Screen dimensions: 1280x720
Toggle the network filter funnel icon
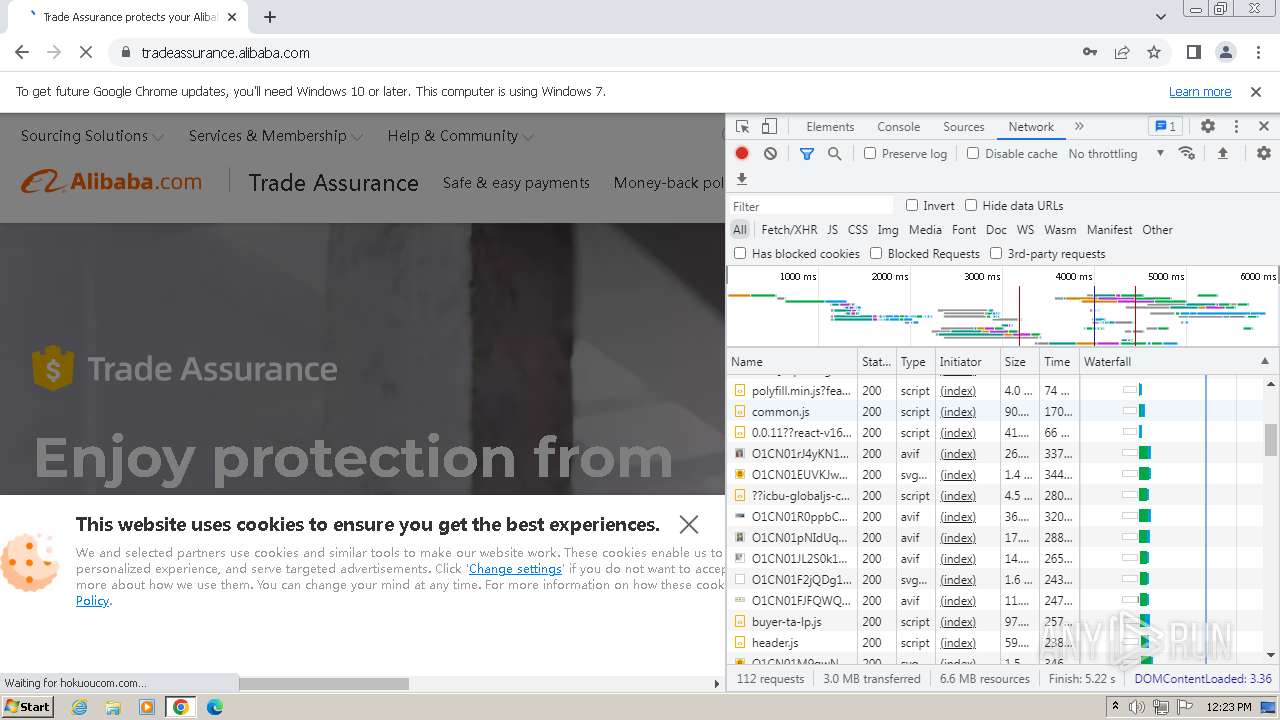[x=807, y=154]
